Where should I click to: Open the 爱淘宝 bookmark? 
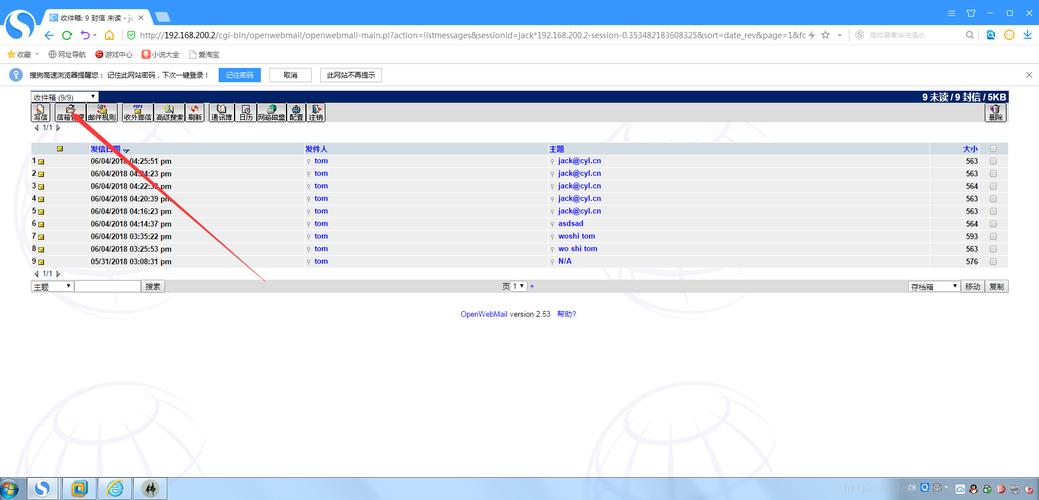click(x=204, y=54)
